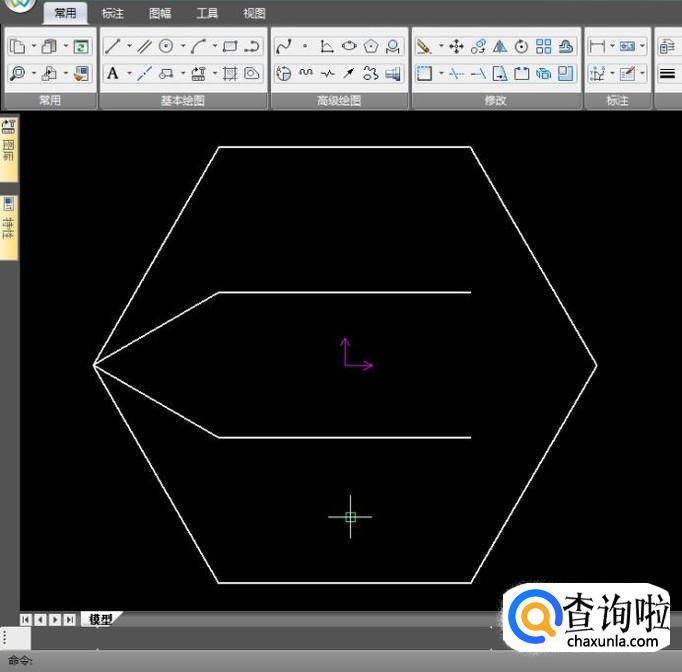
Task: Select the Circle drawing tool
Action: (166, 46)
